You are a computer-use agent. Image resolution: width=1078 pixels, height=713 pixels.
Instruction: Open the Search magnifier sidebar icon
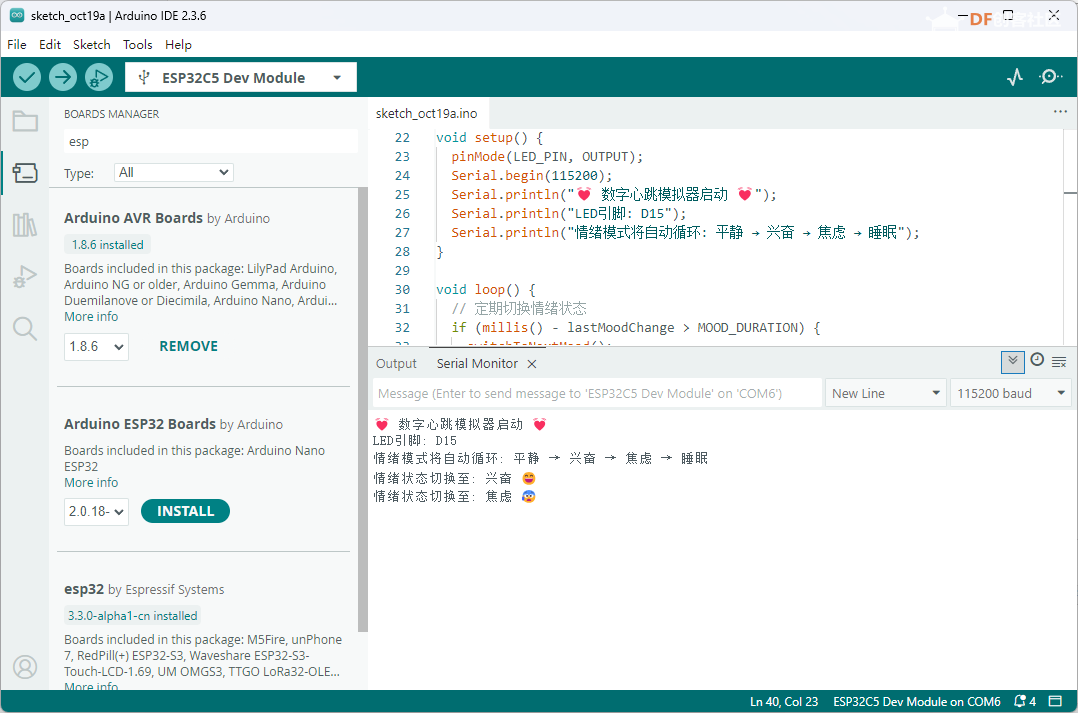[25, 328]
